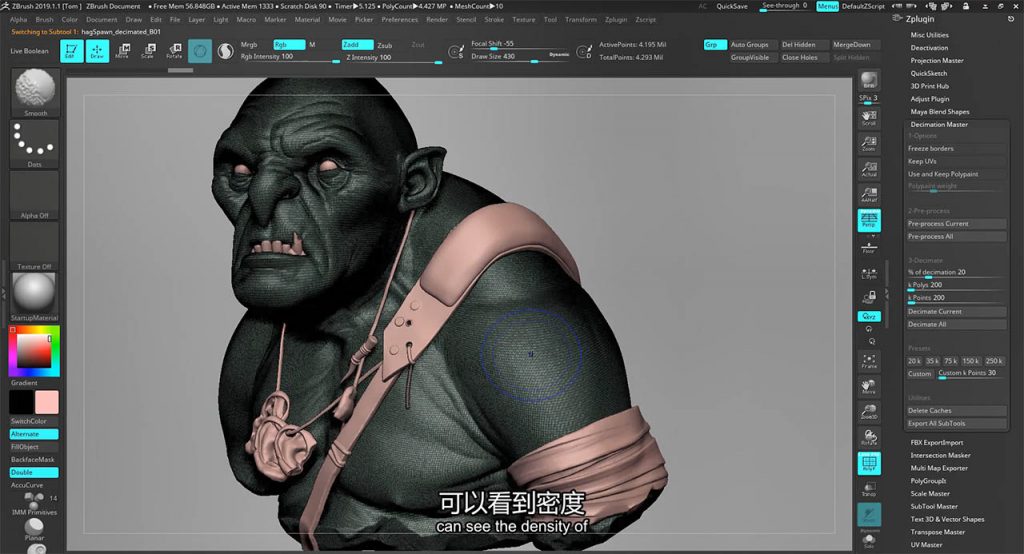Click the Actual size icon

(869, 169)
